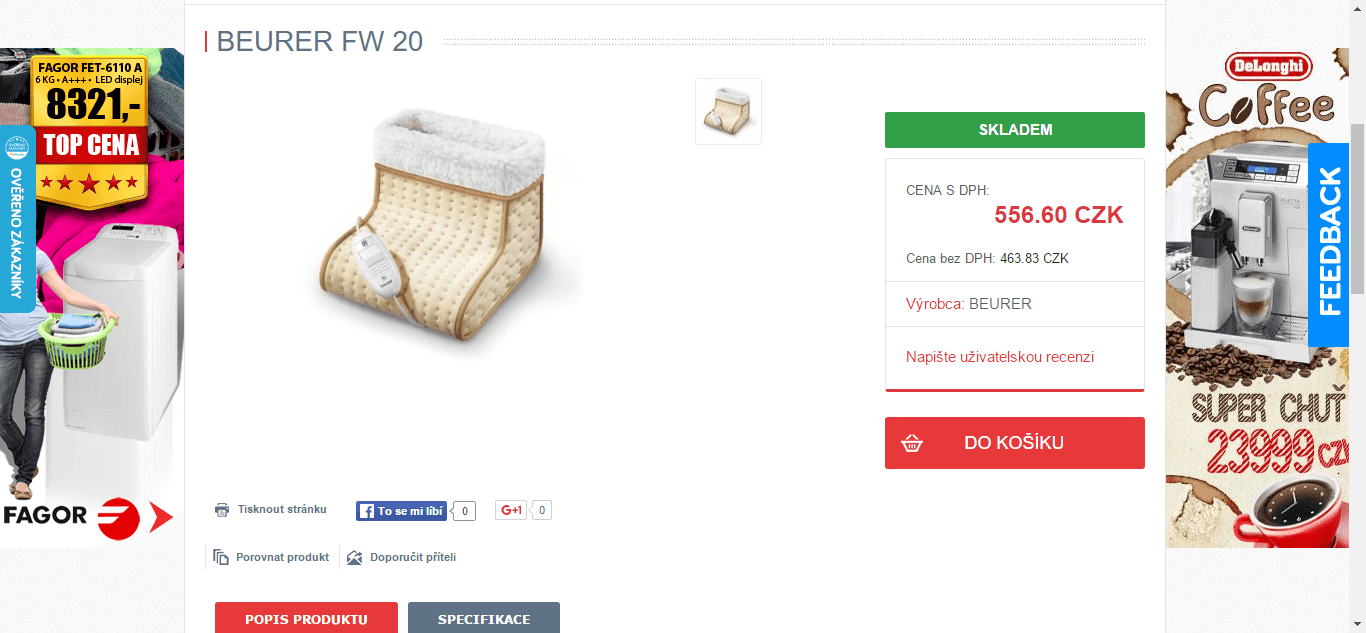Click the printer icon beside Tisknout stránku
Viewport: 1366px width, 633px height.
[222, 510]
